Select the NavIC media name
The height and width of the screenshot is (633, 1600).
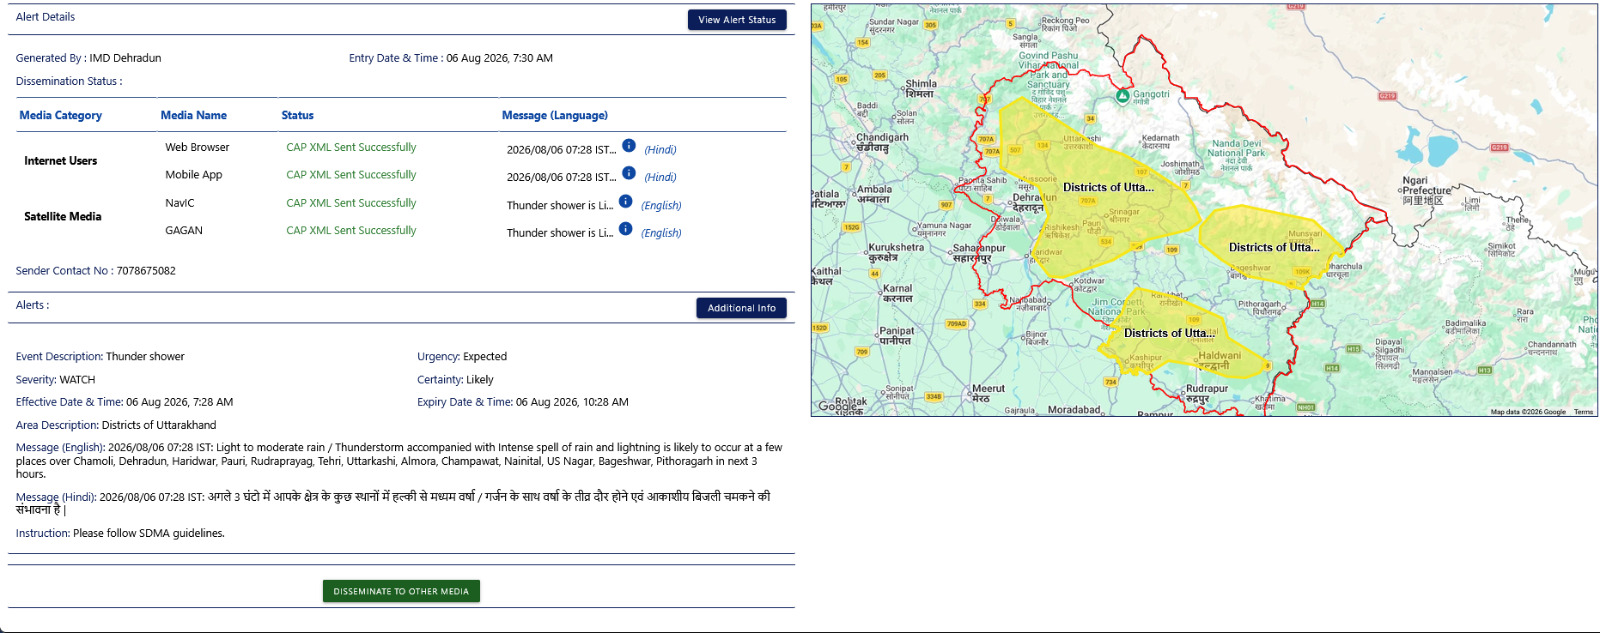click(x=180, y=203)
